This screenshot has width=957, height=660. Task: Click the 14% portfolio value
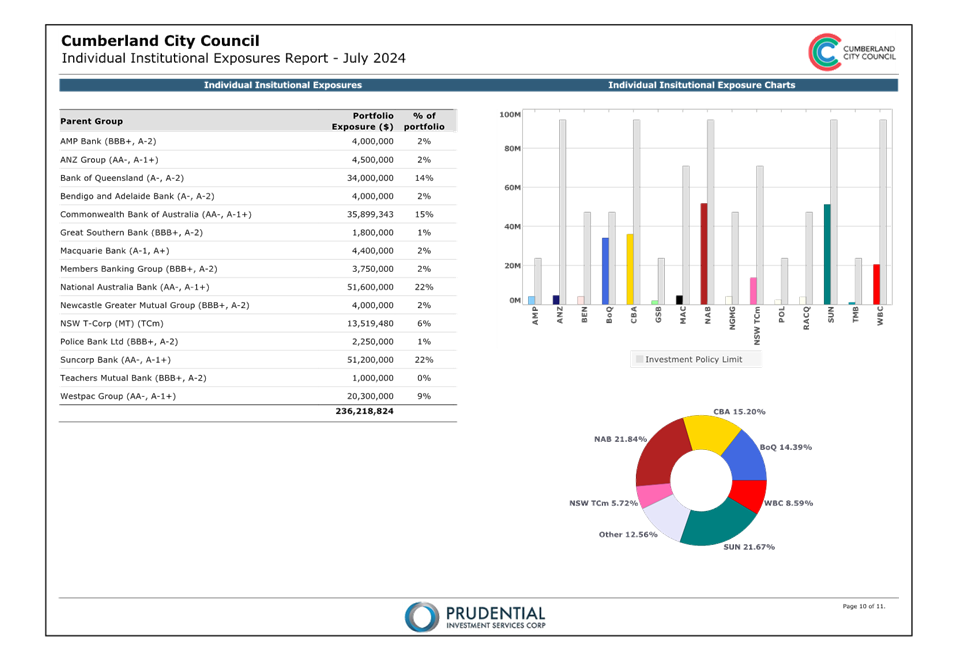click(424, 178)
